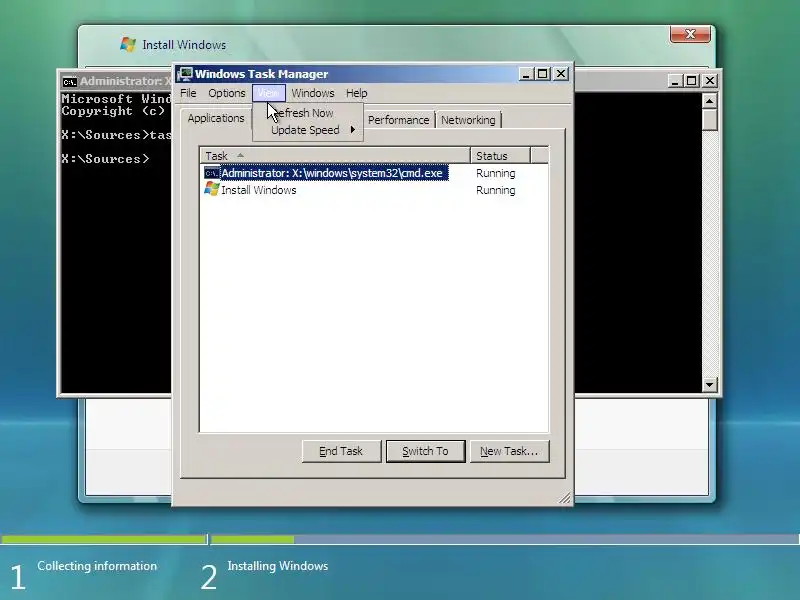Click Running status of Install Windows
This screenshot has width=800, height=600.
tap(495, 190)
